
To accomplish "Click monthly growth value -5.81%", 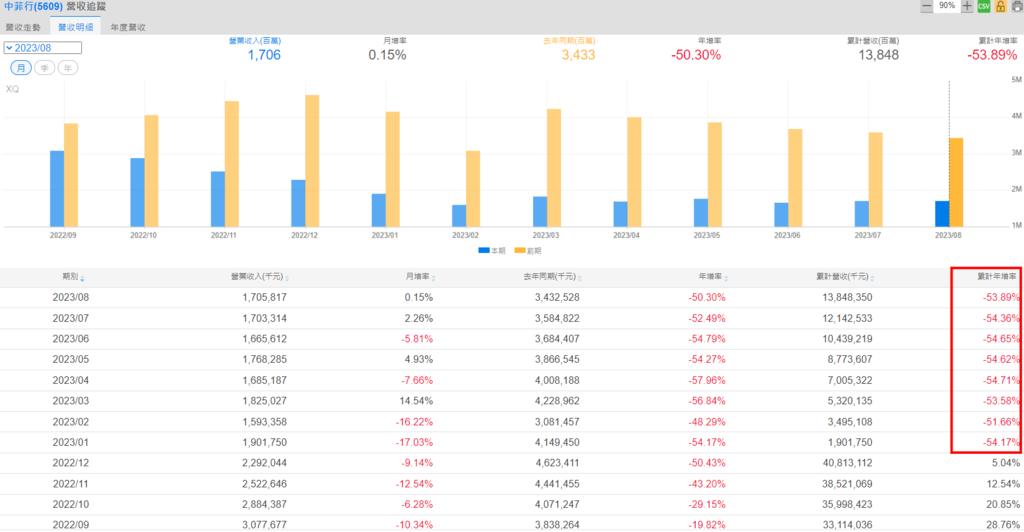I will pyautogui.click(x=416, y=339).
